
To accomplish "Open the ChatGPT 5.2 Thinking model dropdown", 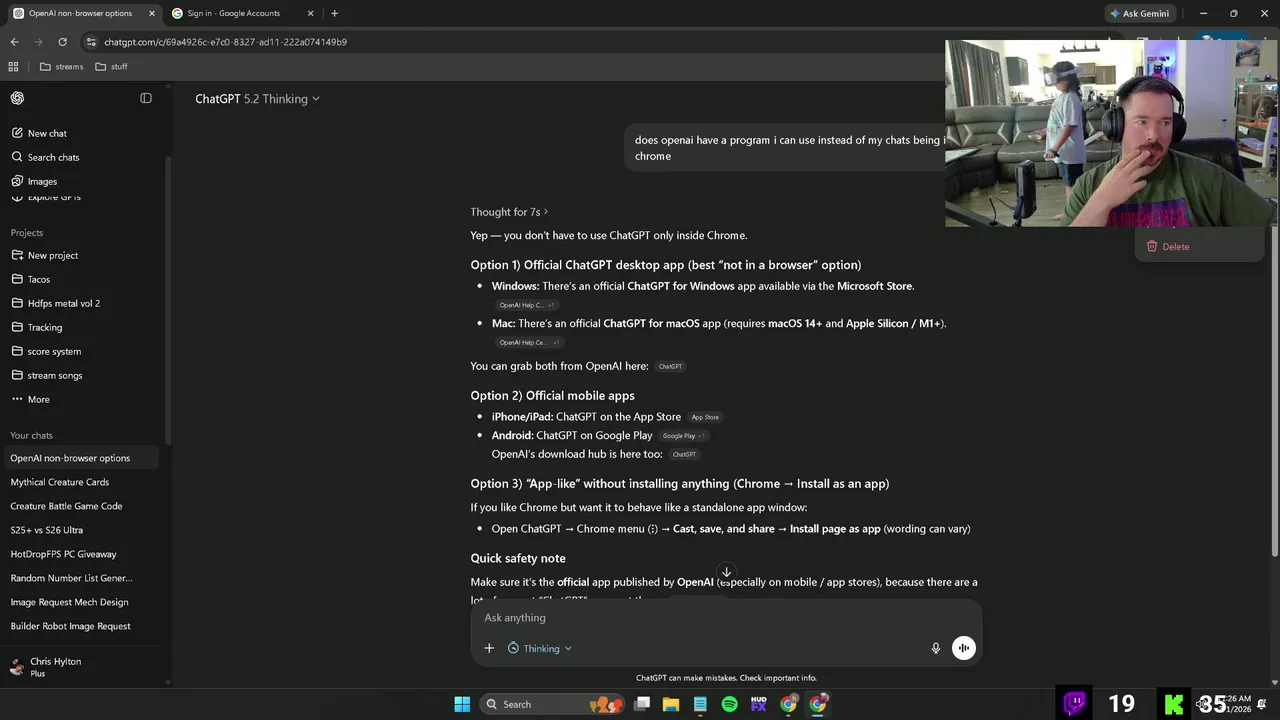I will tap(257, 99).
